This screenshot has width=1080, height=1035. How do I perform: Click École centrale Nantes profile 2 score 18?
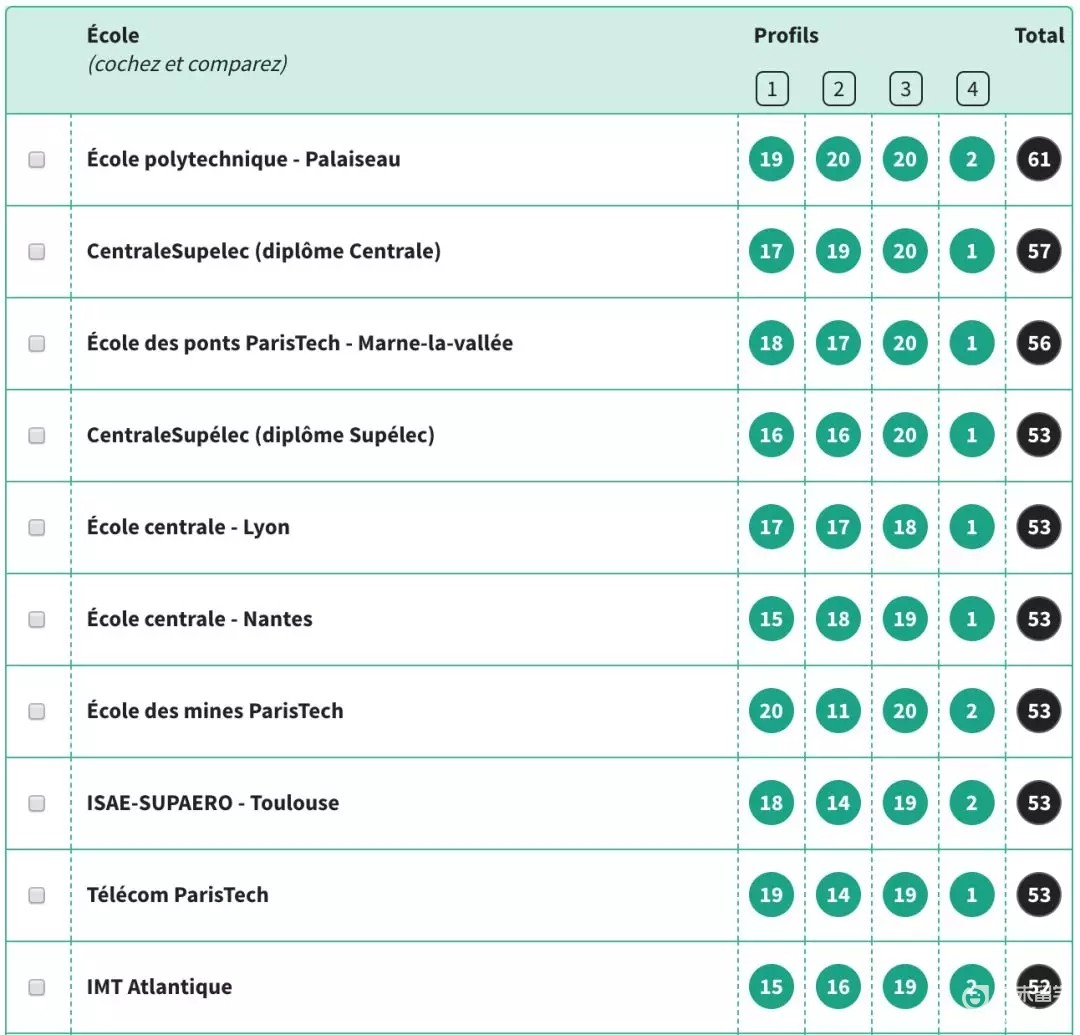[x=838, y=619]
